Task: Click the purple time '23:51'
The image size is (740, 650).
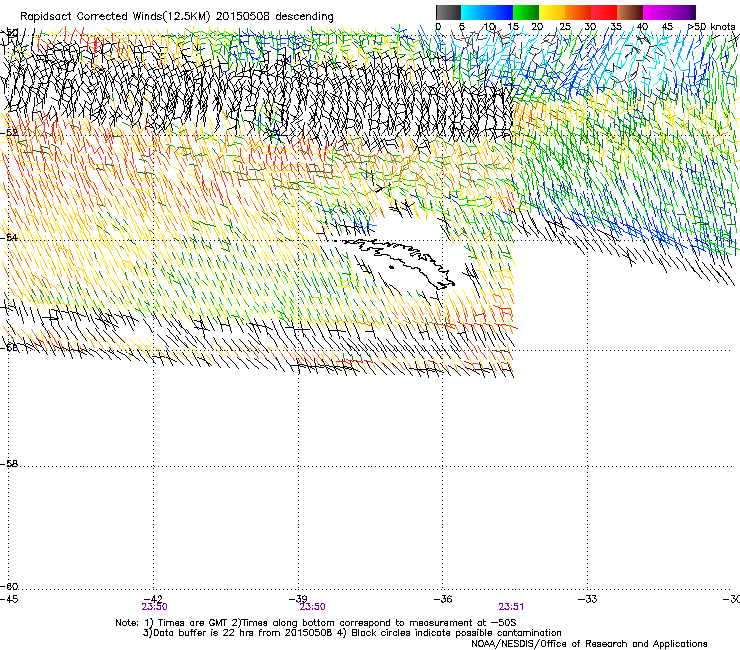Action: (x=511, y=607)
